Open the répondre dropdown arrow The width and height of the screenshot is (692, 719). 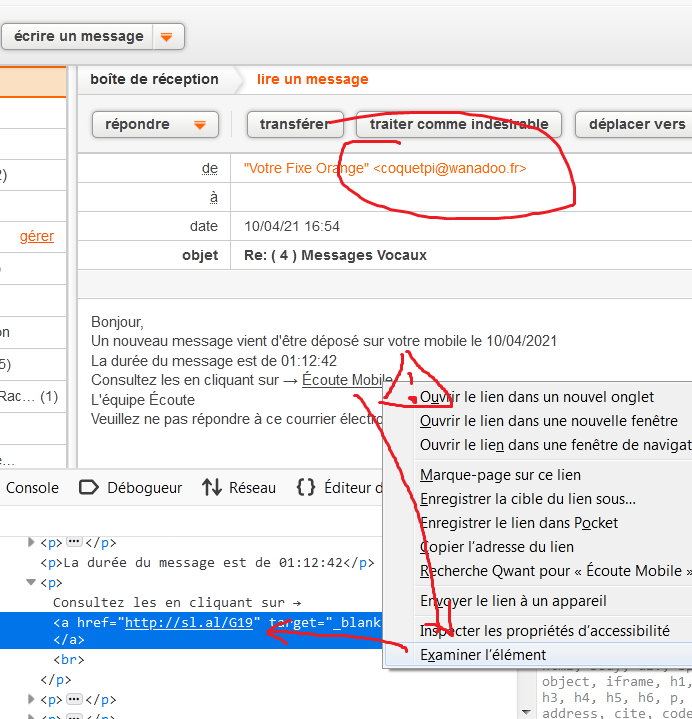coord(199,125)
